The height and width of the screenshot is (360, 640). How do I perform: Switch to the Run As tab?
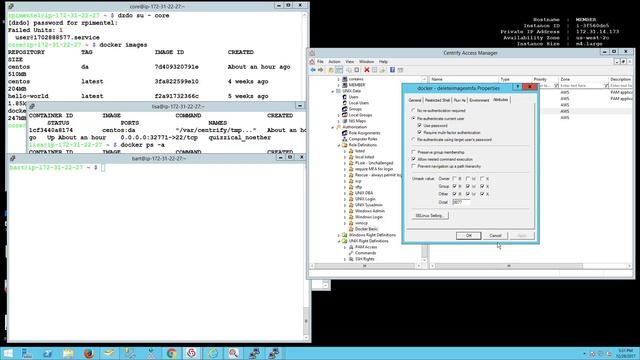(x=460, y=100)
